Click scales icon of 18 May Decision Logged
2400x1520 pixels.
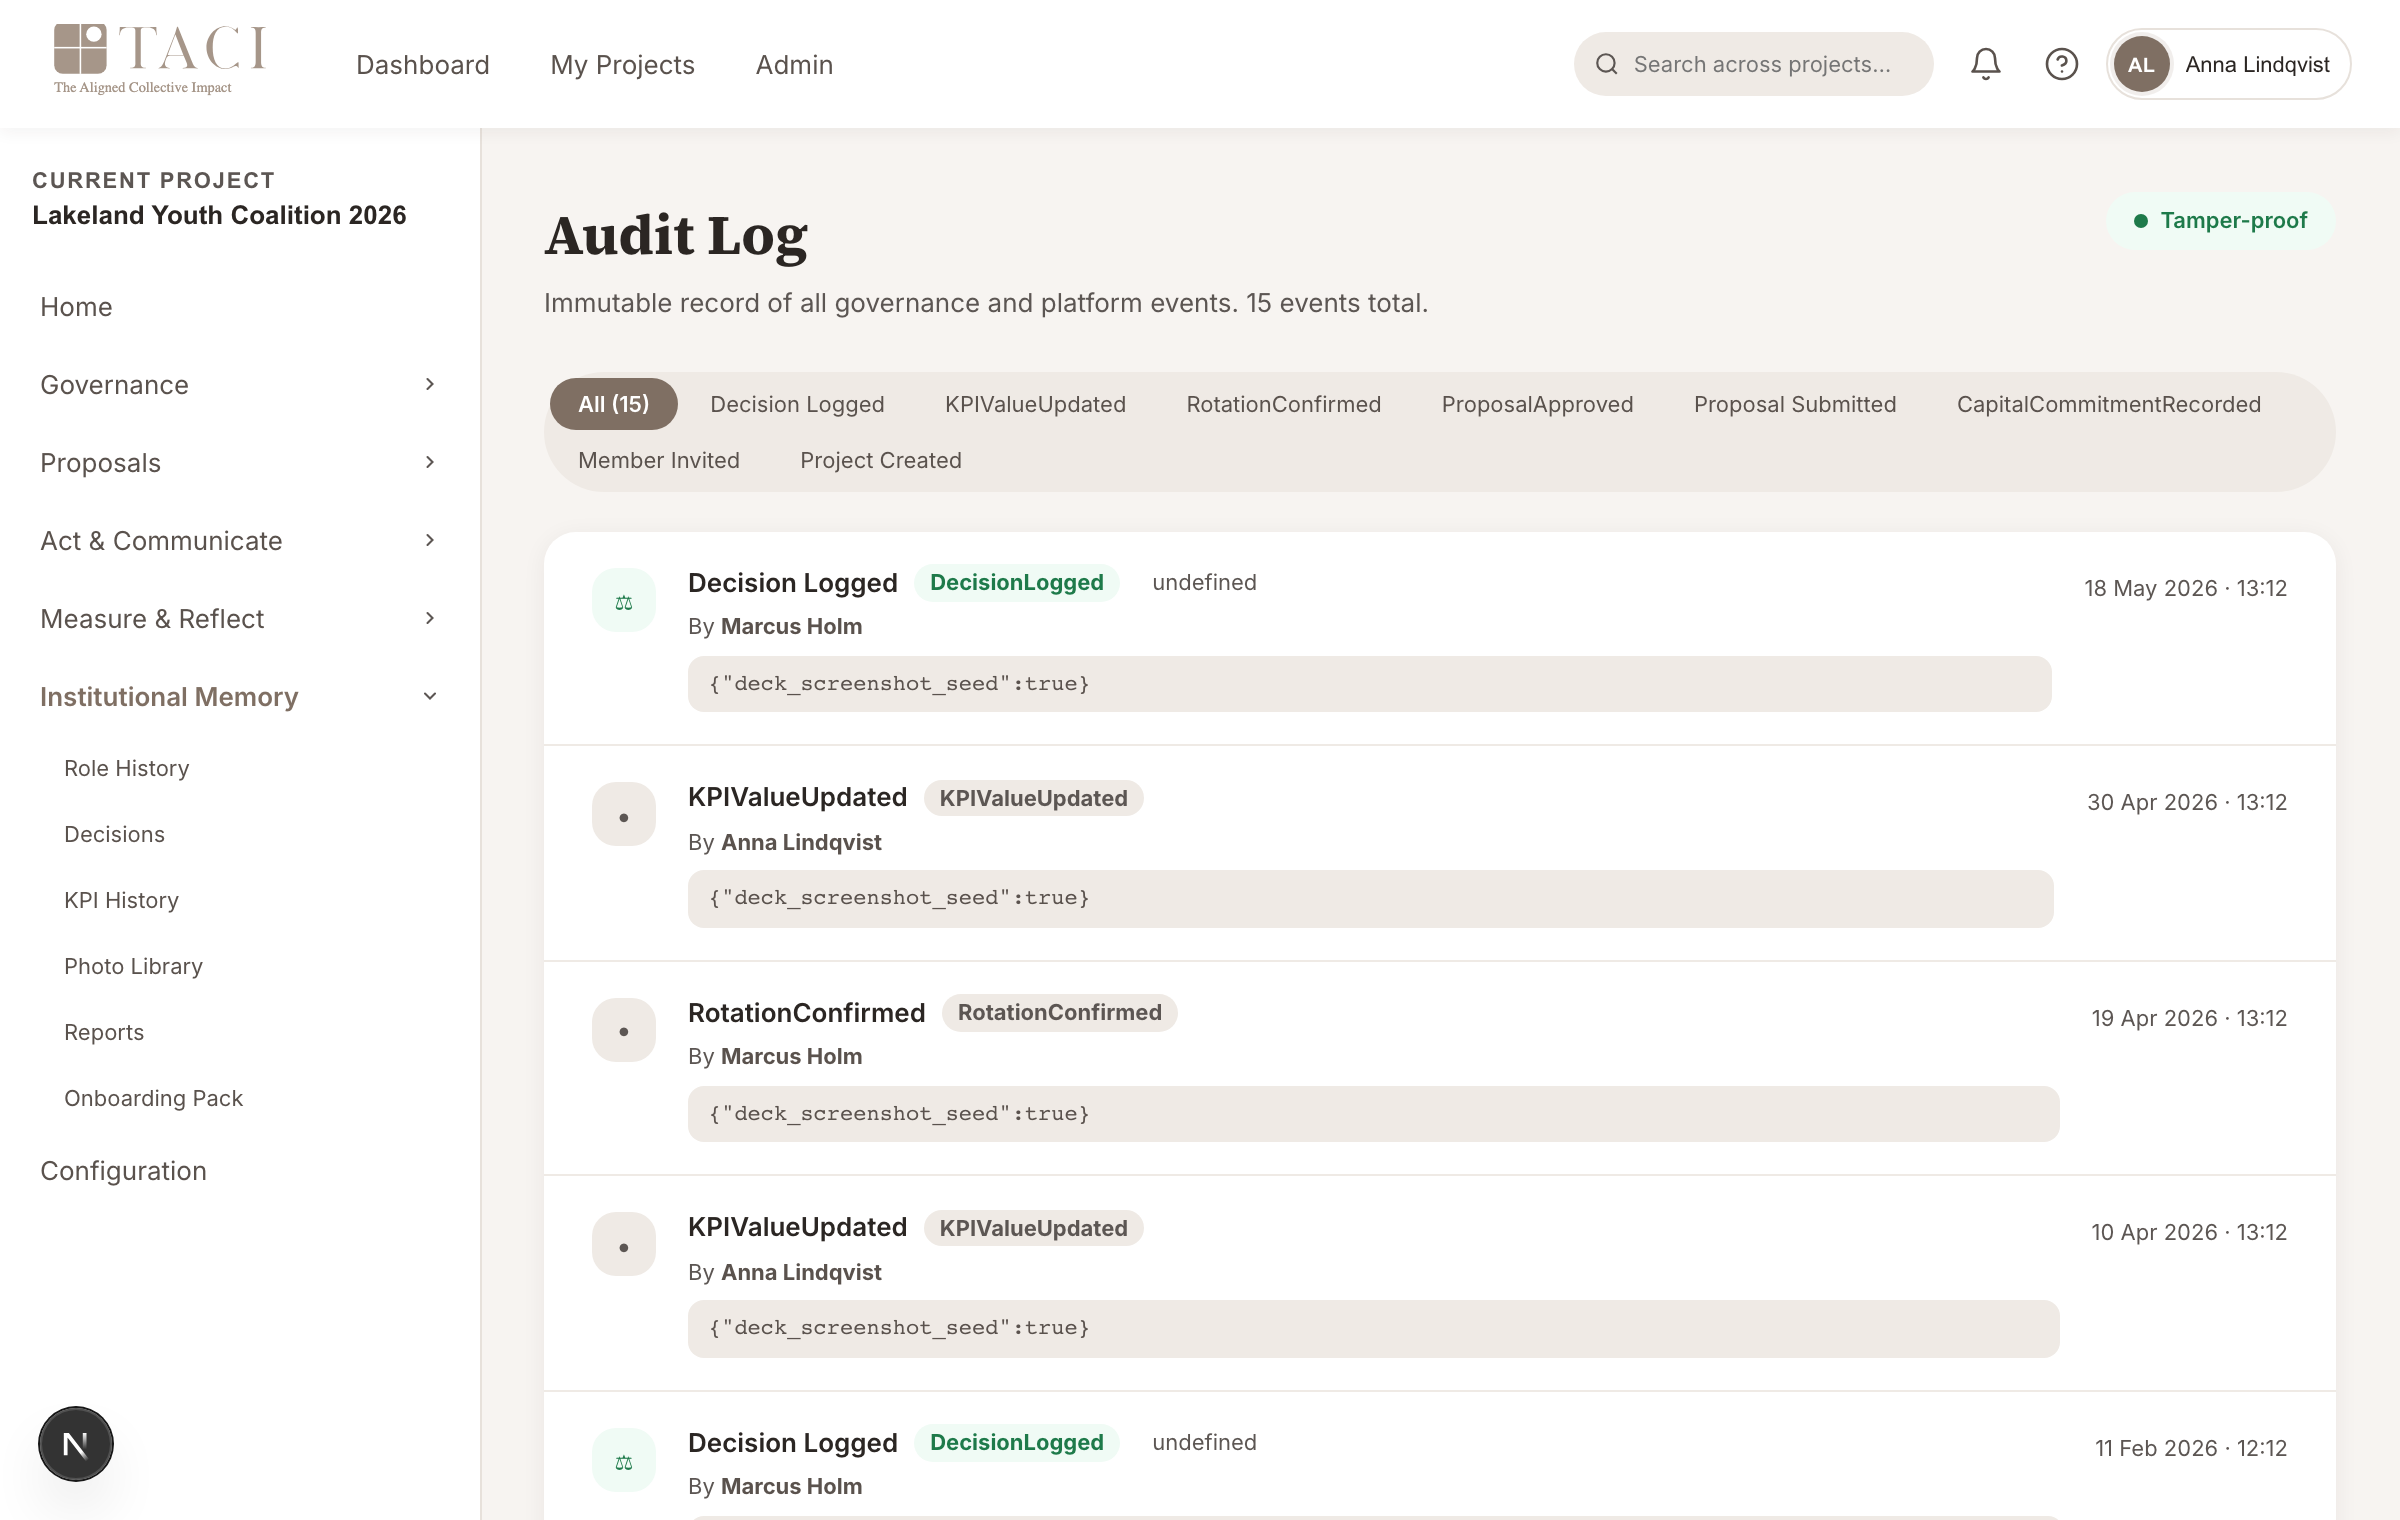coord(624,602)
